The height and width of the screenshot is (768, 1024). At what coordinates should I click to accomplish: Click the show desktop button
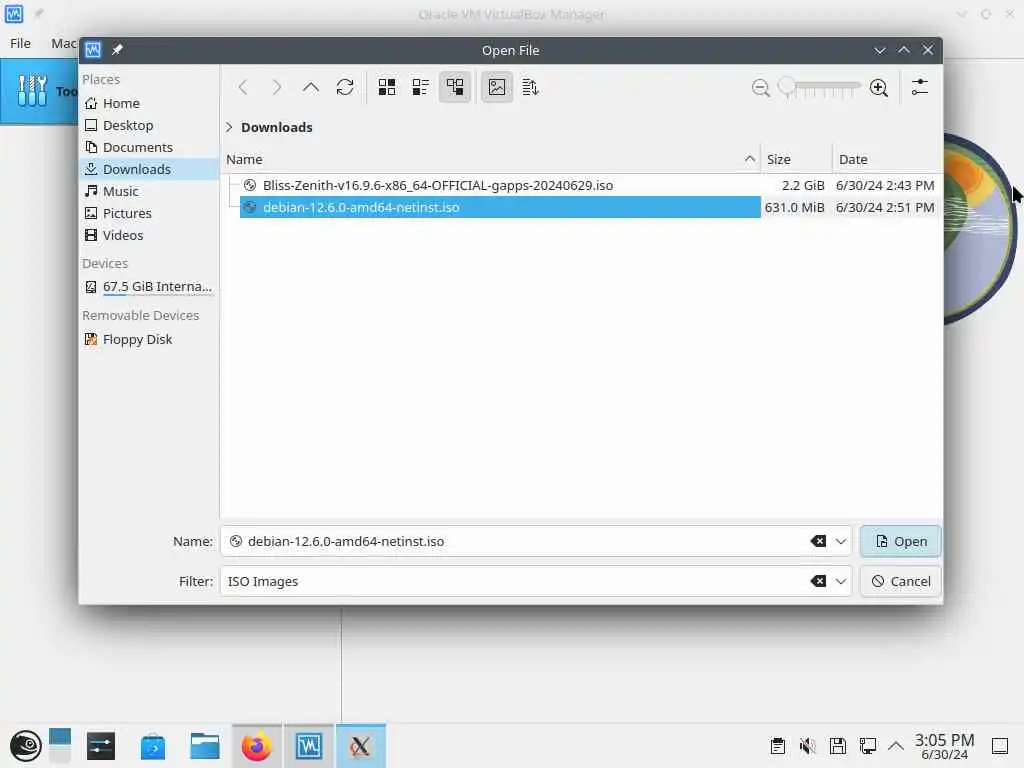pos(1000,746)
